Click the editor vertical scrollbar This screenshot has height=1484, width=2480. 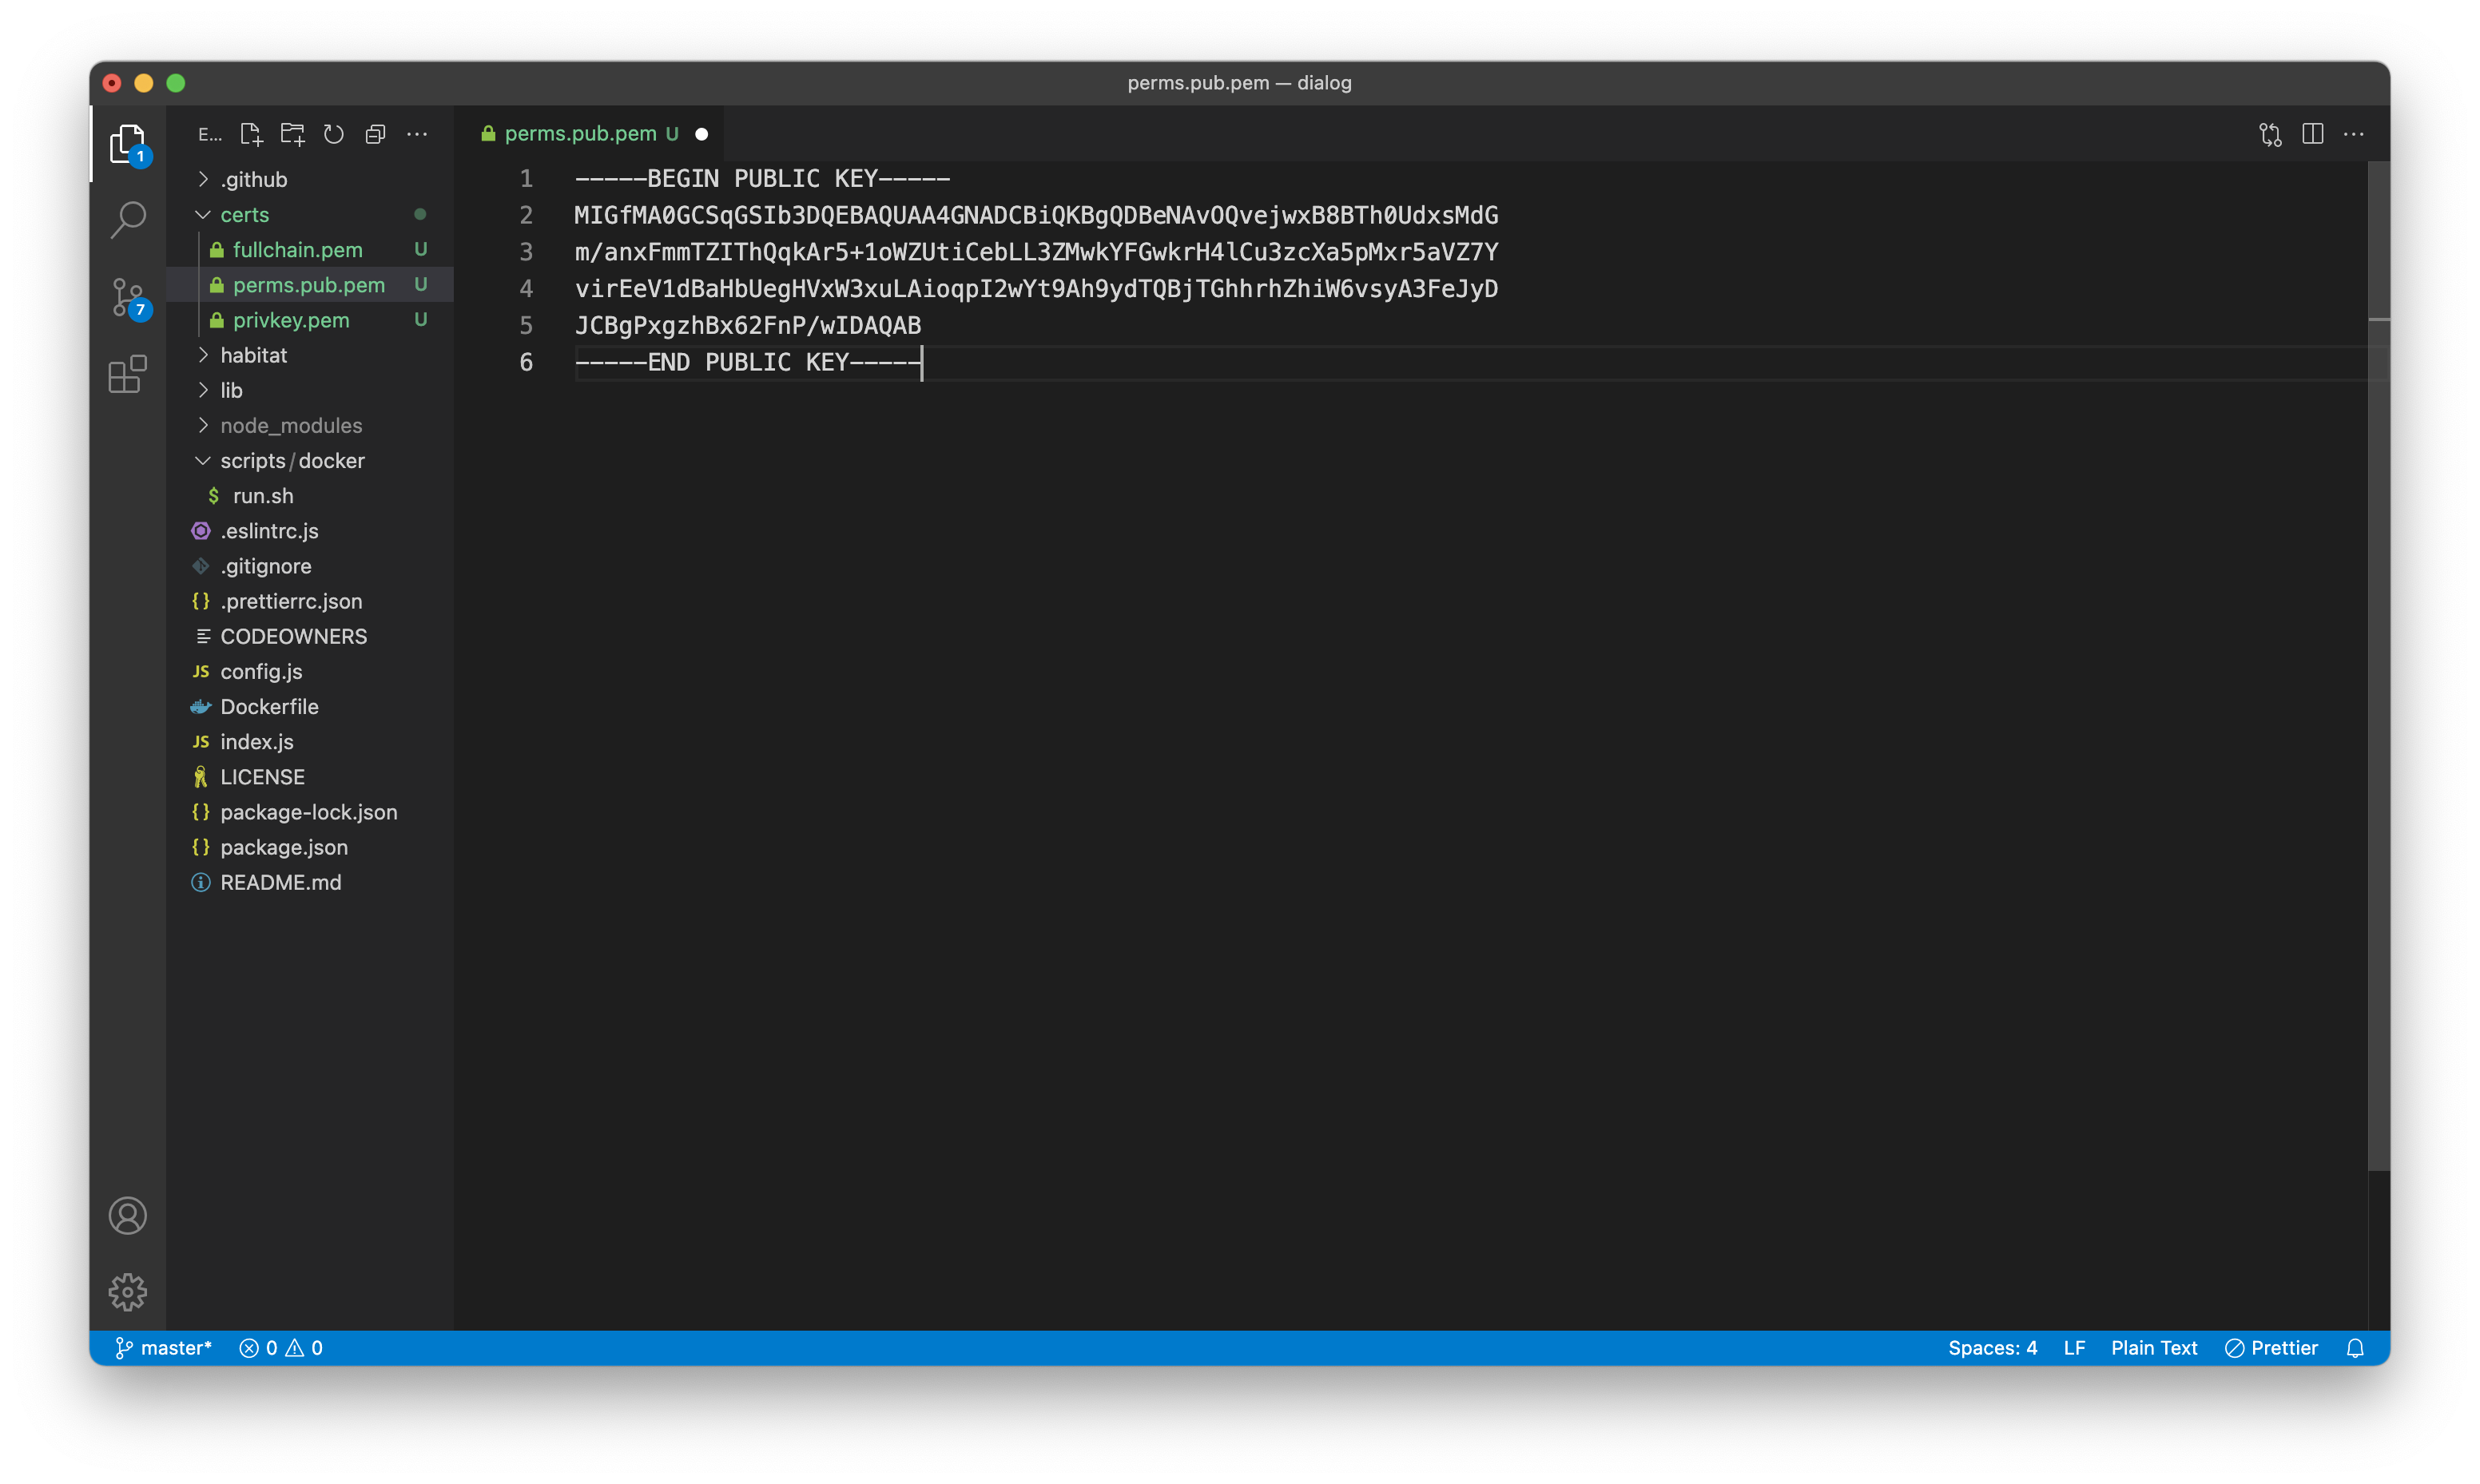(2379, 665)
